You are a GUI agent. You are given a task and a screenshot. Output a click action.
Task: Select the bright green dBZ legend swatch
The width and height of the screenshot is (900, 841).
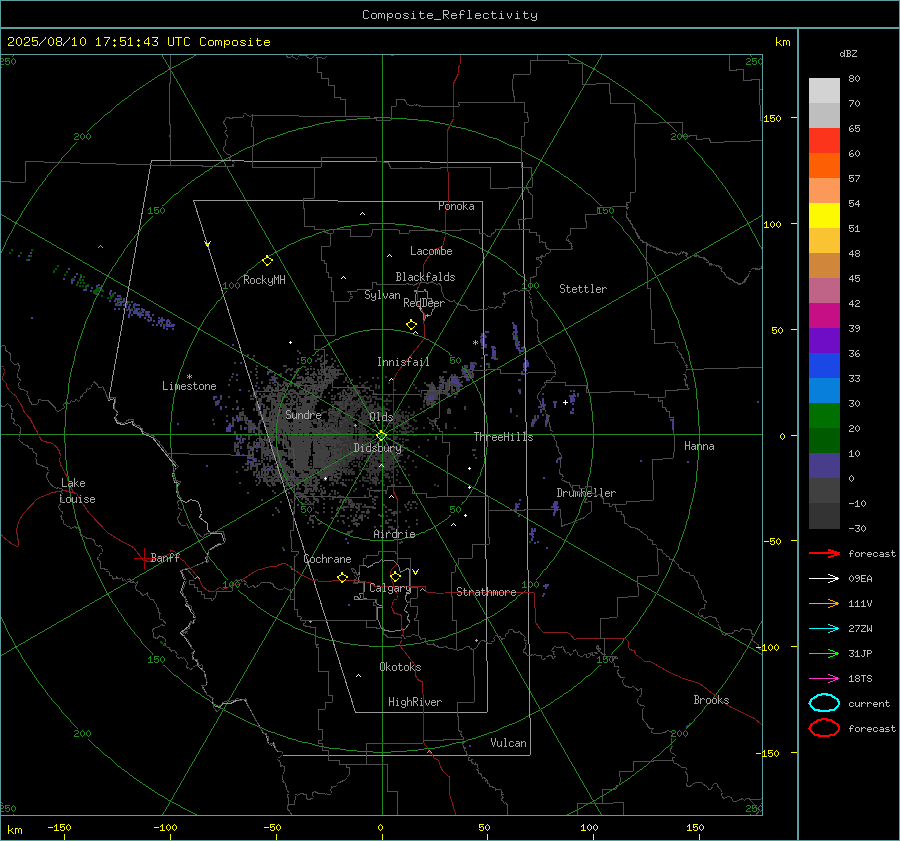(x=824, y=416)
